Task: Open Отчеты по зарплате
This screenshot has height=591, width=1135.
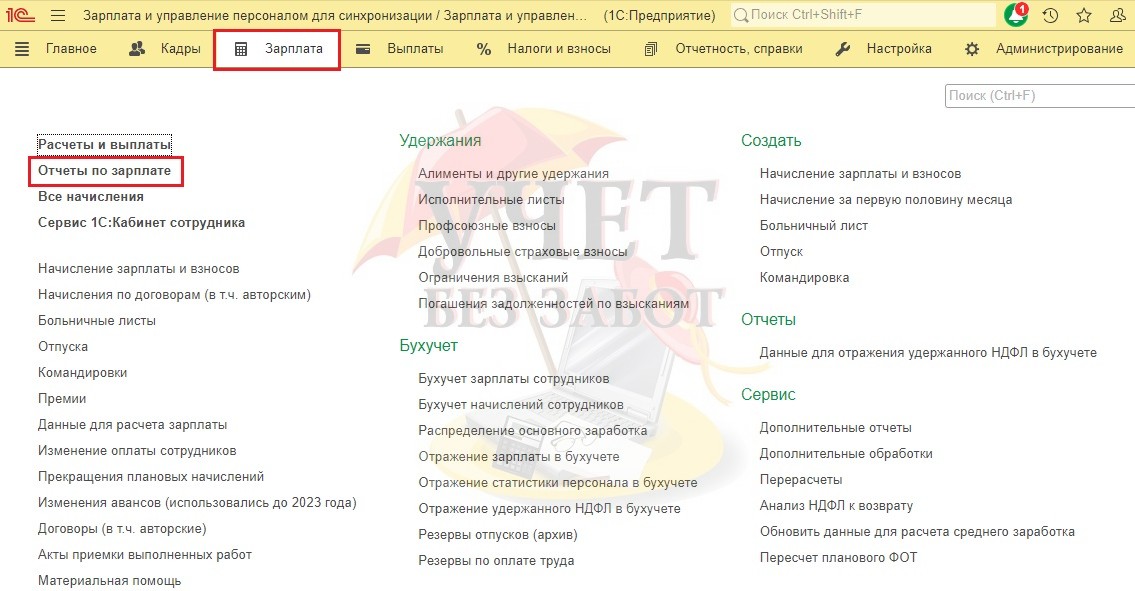Action: click(104, 170)
